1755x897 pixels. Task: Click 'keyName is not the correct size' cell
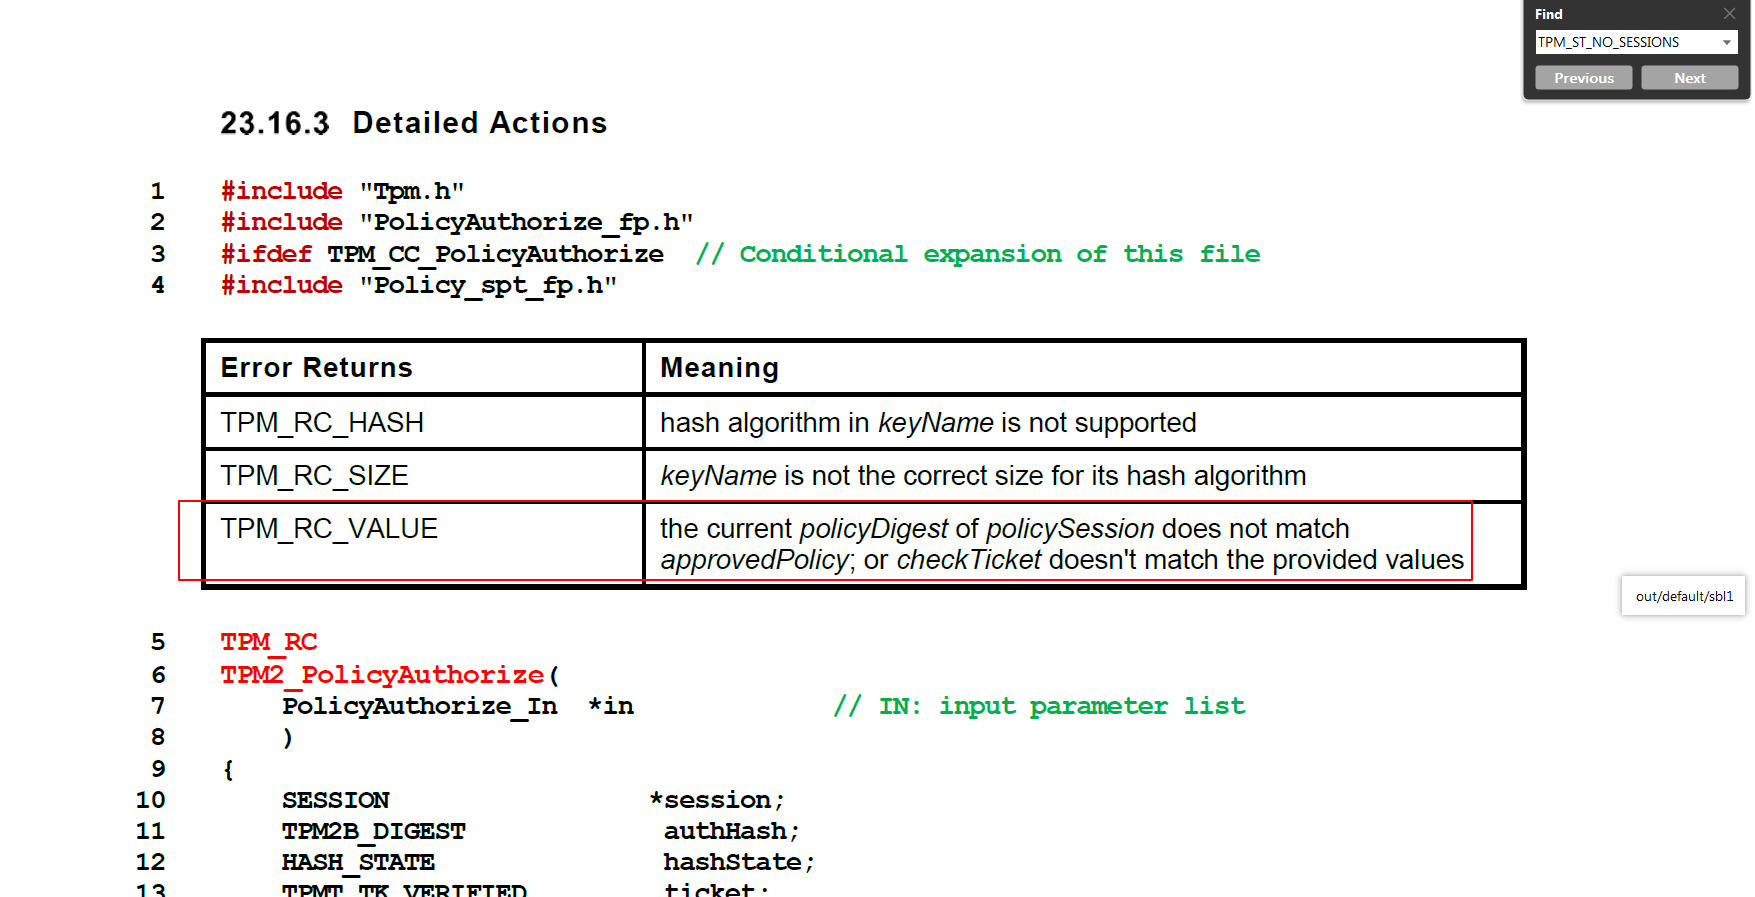pyautogui.click(x=1083, y=475)
